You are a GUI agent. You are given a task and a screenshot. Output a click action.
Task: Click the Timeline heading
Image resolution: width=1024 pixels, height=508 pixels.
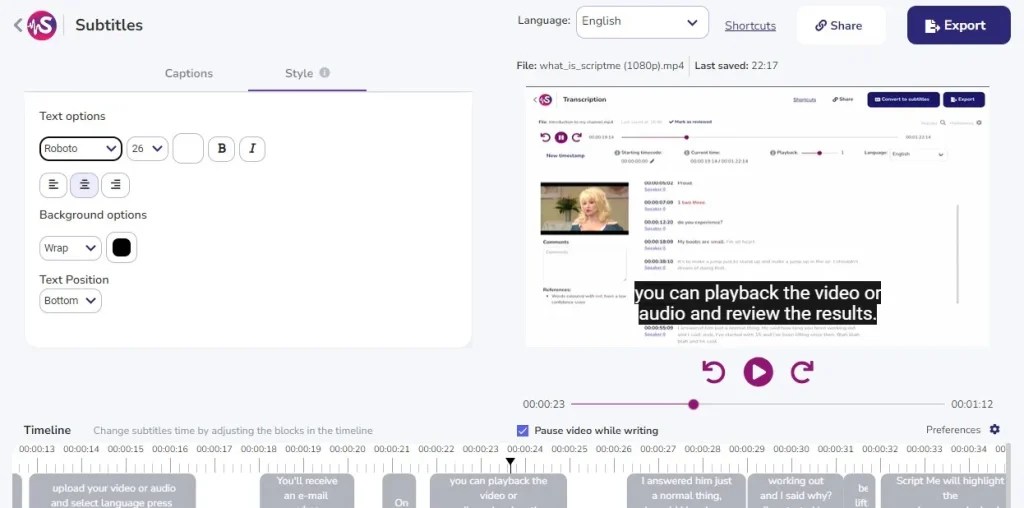47,430
